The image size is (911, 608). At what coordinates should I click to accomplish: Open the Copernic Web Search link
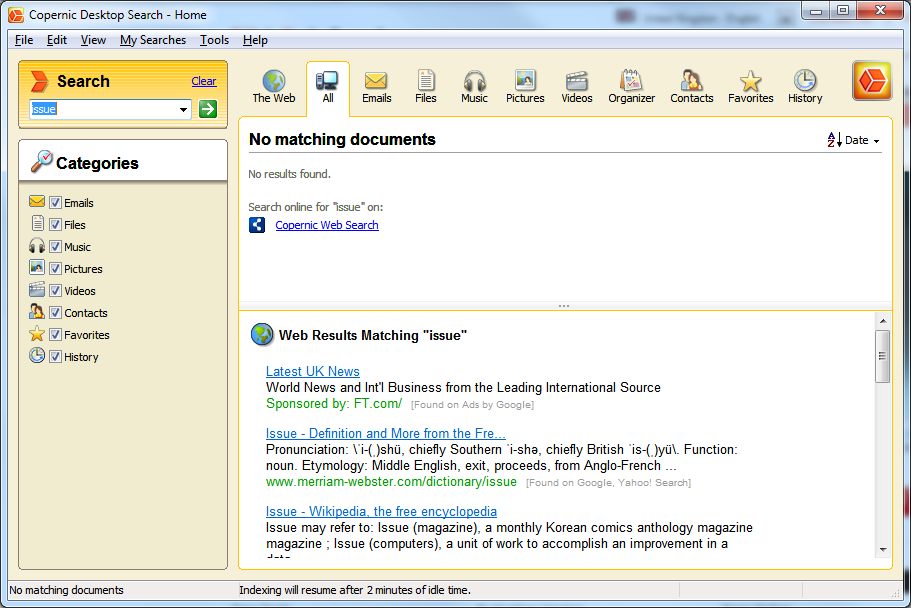tap(327, 225)
